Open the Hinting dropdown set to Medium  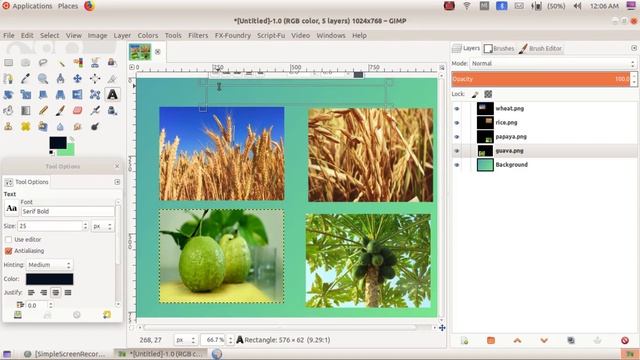(50, 265)
